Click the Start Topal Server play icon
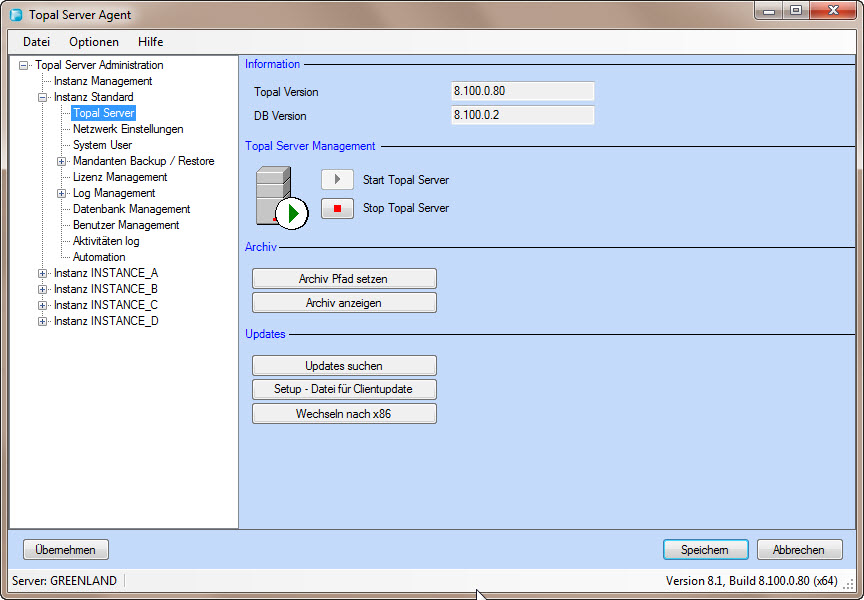864x600 pixels. pyautogui.click(x=337, y=180)
